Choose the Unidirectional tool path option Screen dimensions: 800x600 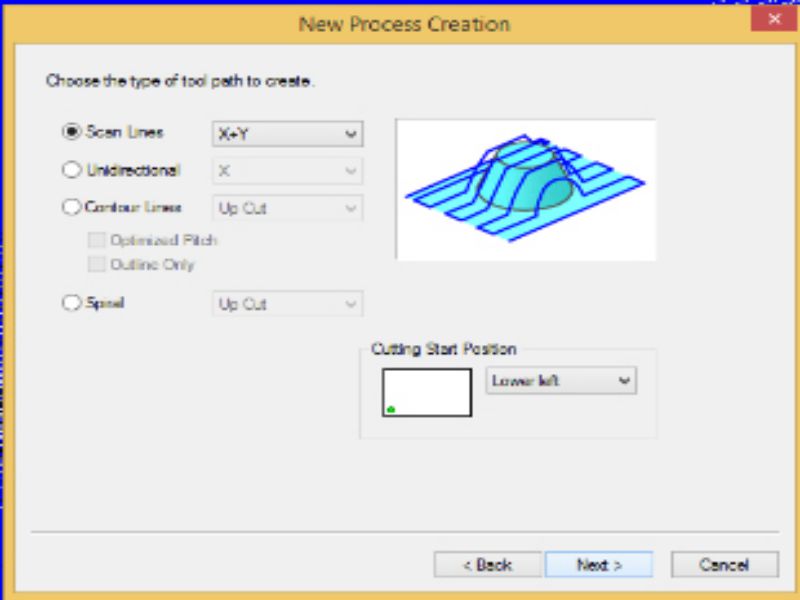(x=71, y=170)
